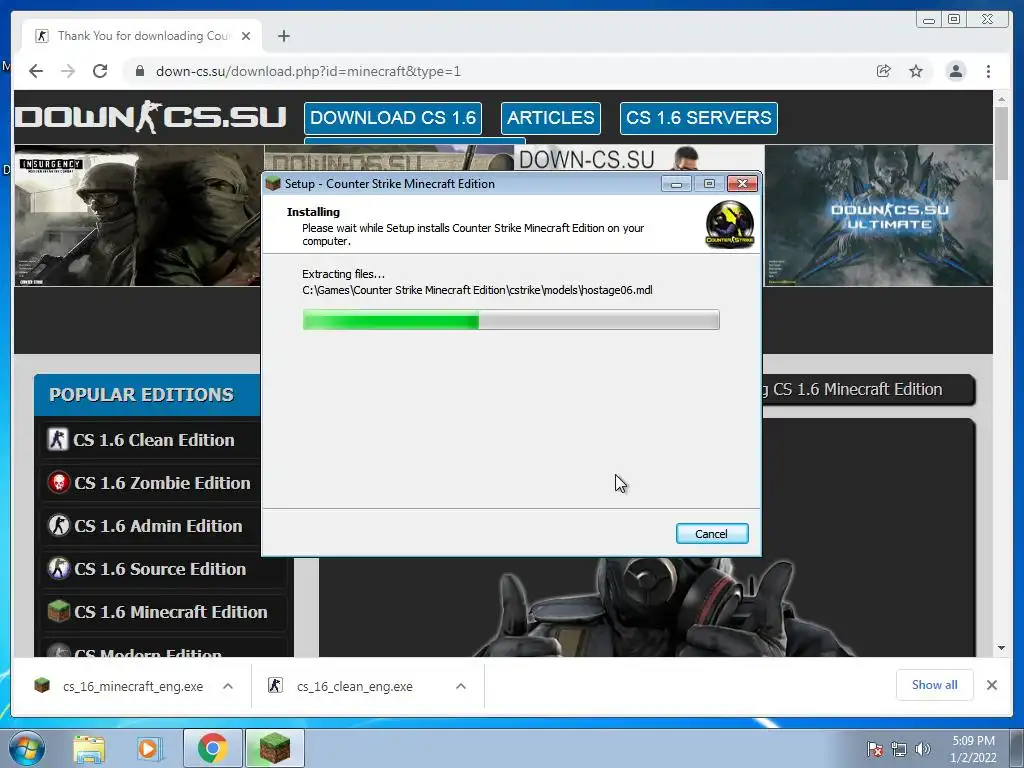This screenshot has width=1024, height=768.
Task: Open the CS 1.6 Zombie Edition link
Action: click(162, 483)
